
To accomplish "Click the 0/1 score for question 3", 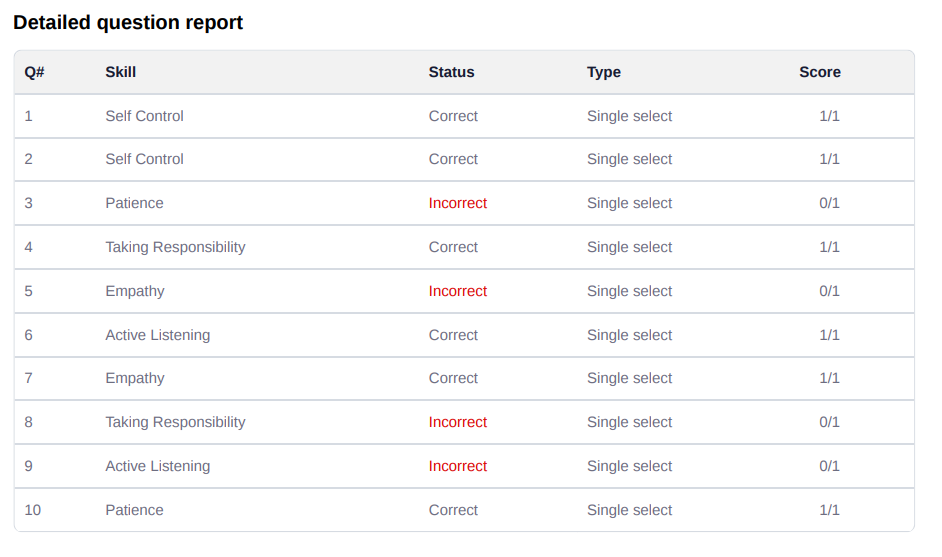I will 829,203.
